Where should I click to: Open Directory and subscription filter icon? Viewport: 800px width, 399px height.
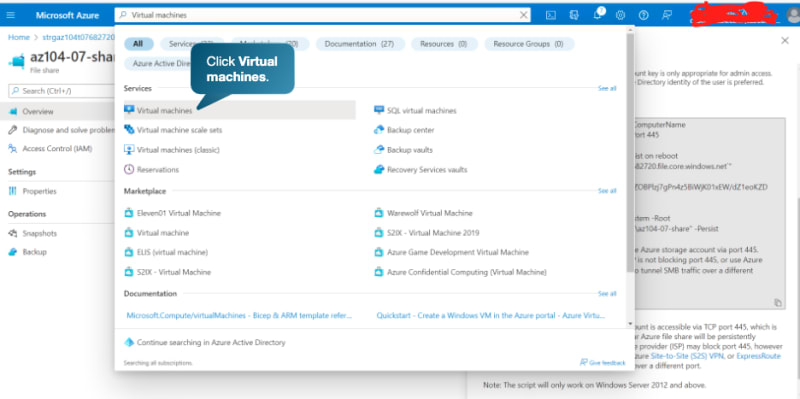point(574,15)
